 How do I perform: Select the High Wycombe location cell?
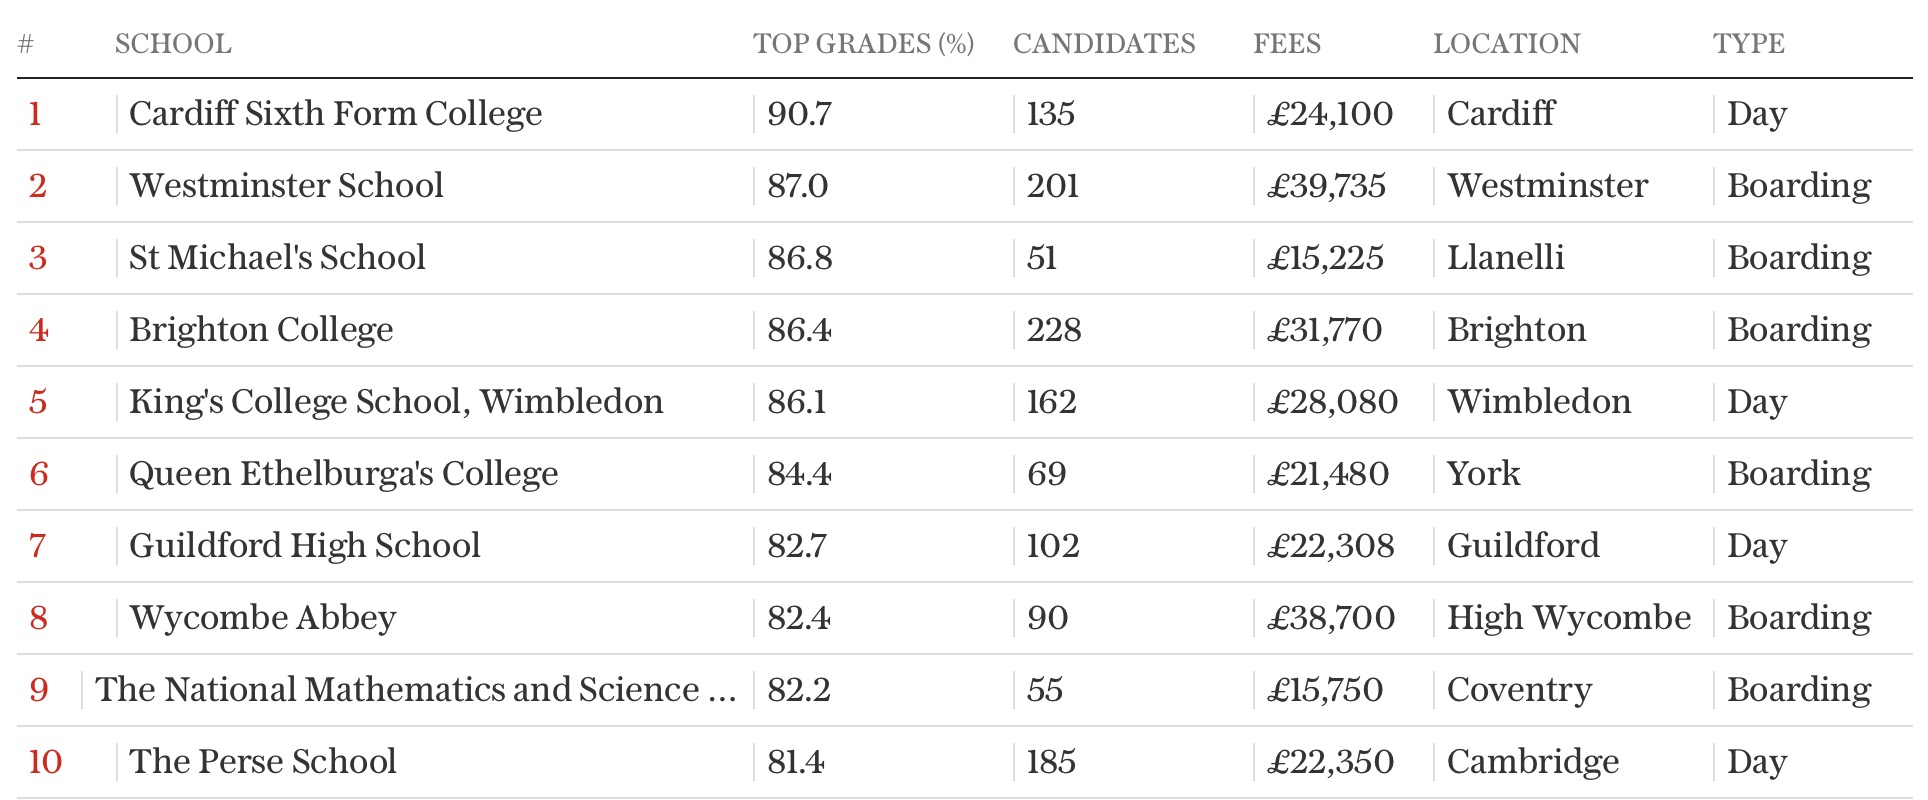[x=1568, y=618]
